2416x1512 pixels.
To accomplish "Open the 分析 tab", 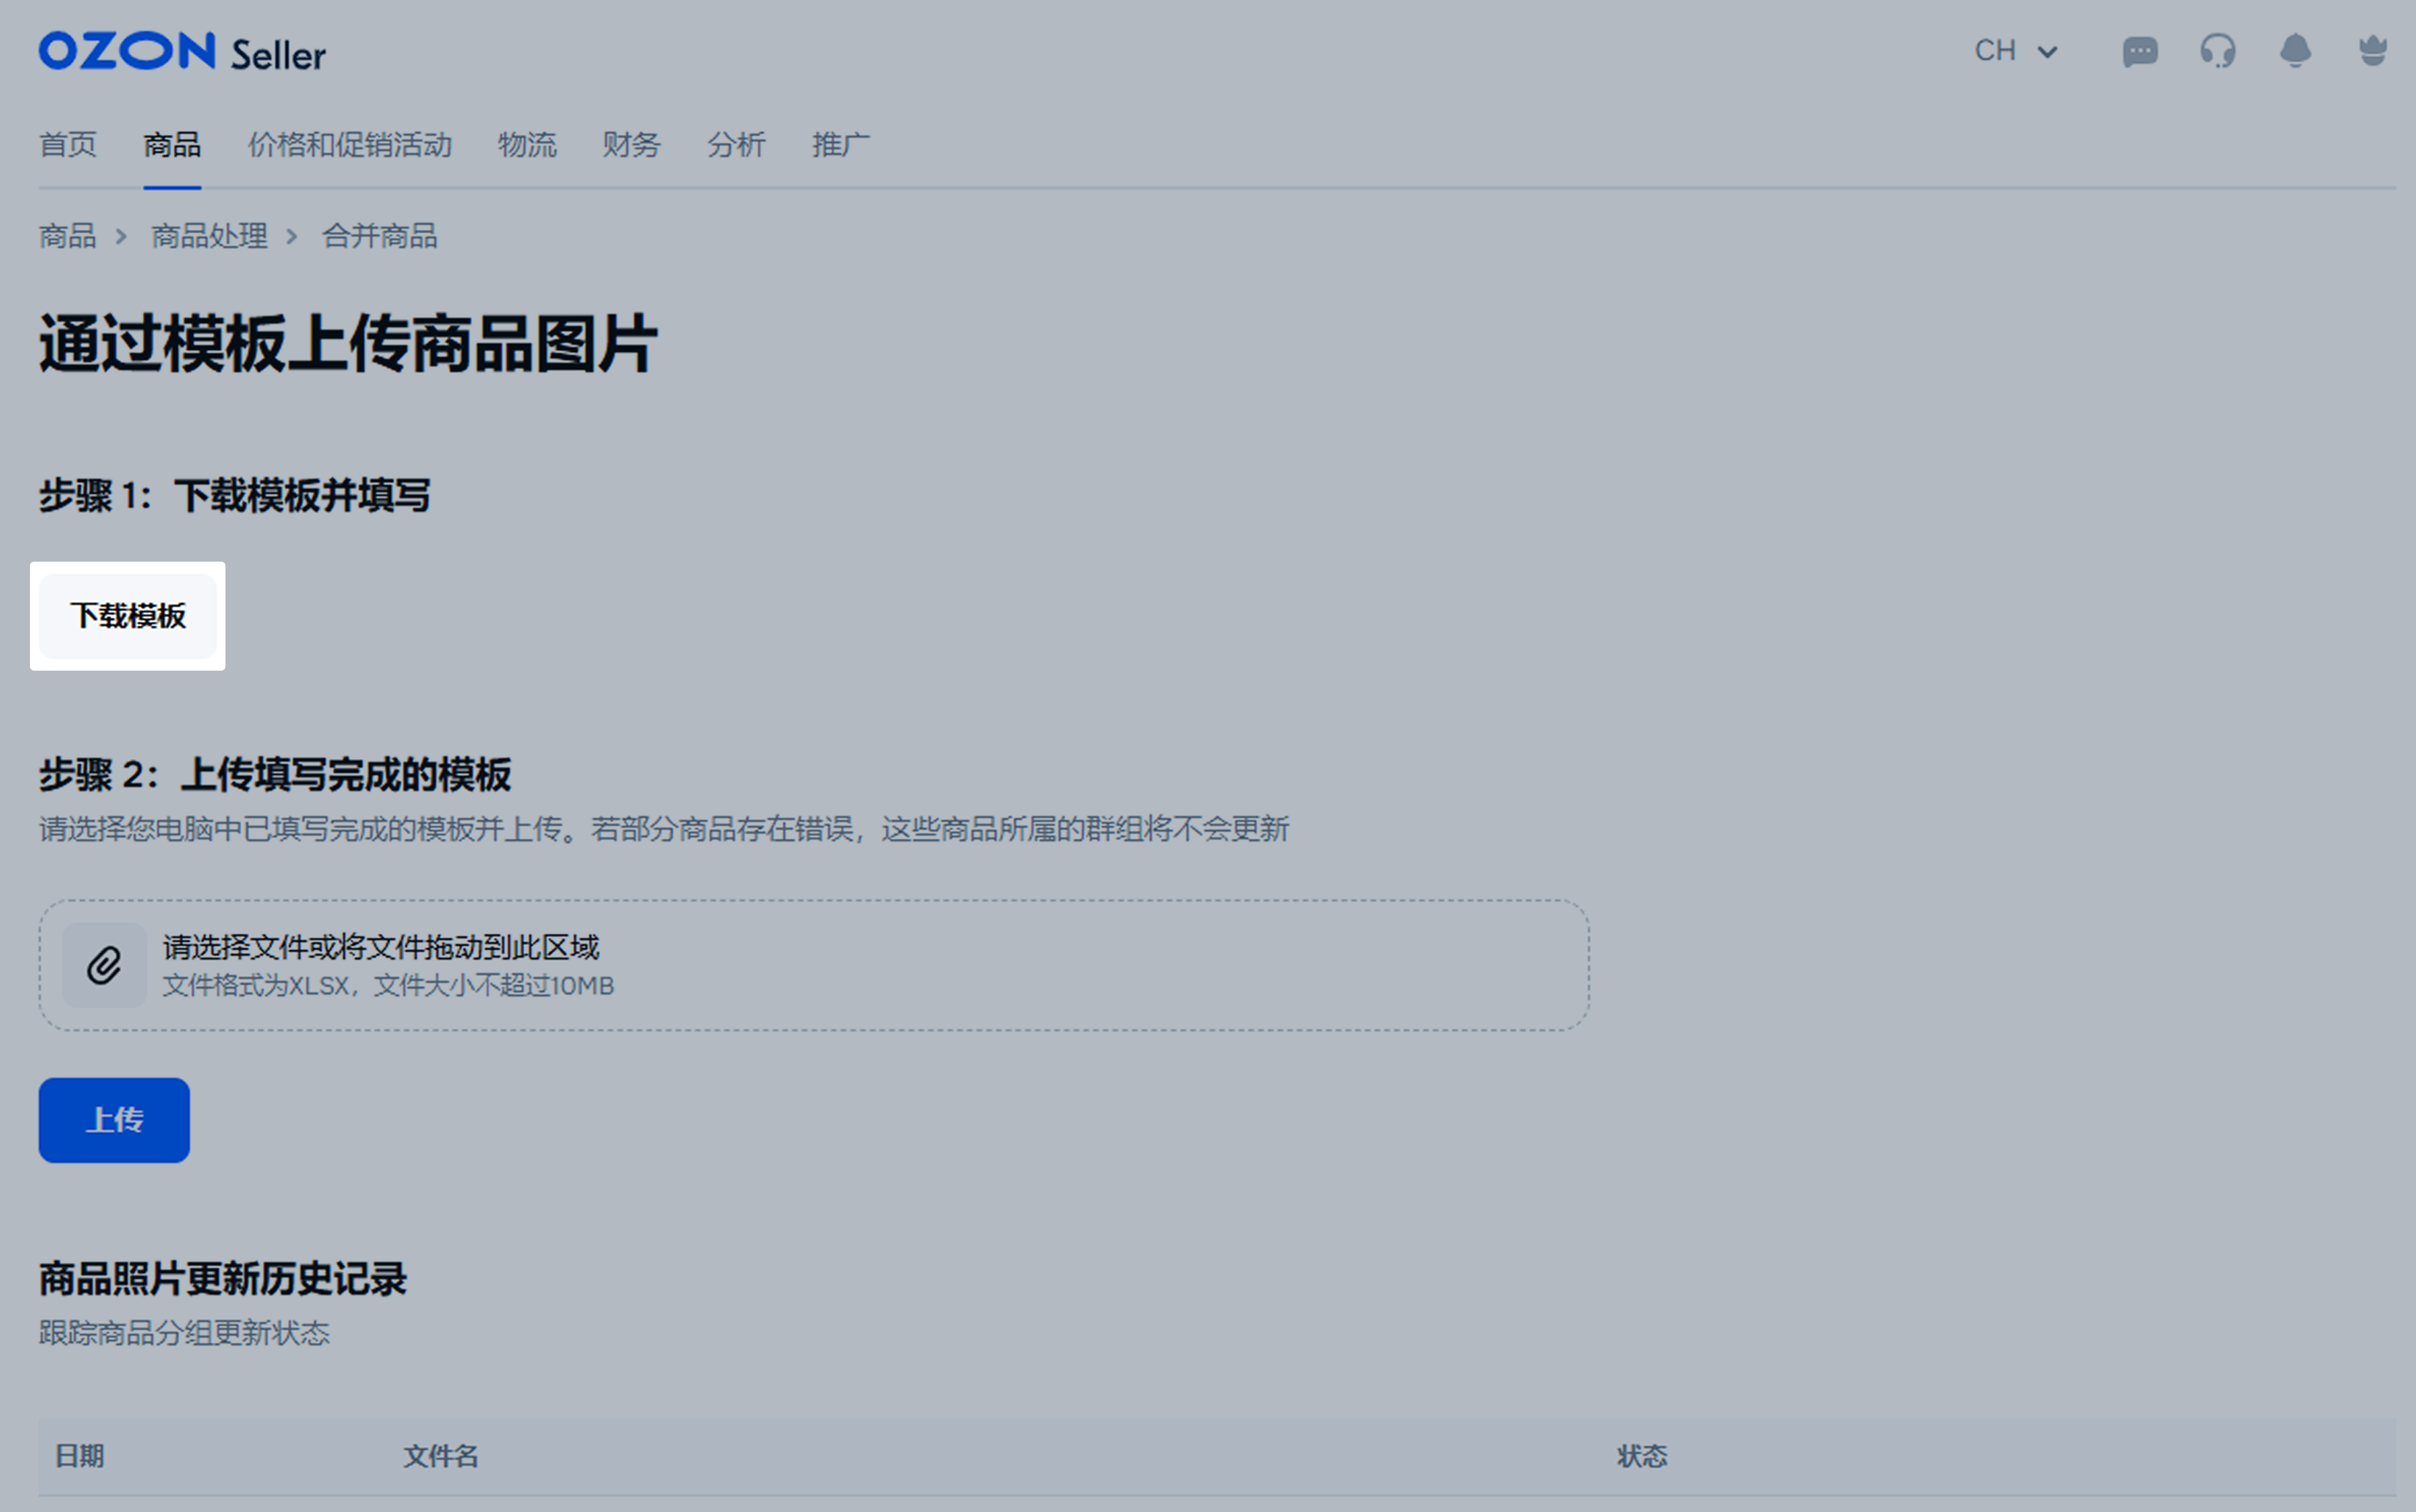I will pyautogui.click(x=736, y=145).
